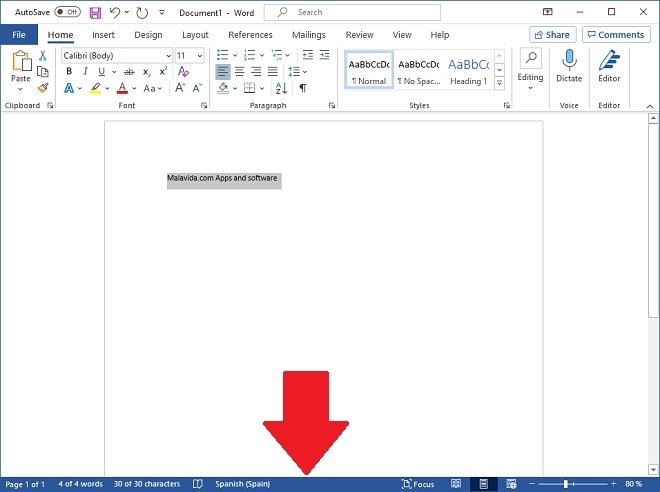Open the font size dropdown
Image resolution: width=660 pixels, height=492 pixels.
[x=200, y=56]
